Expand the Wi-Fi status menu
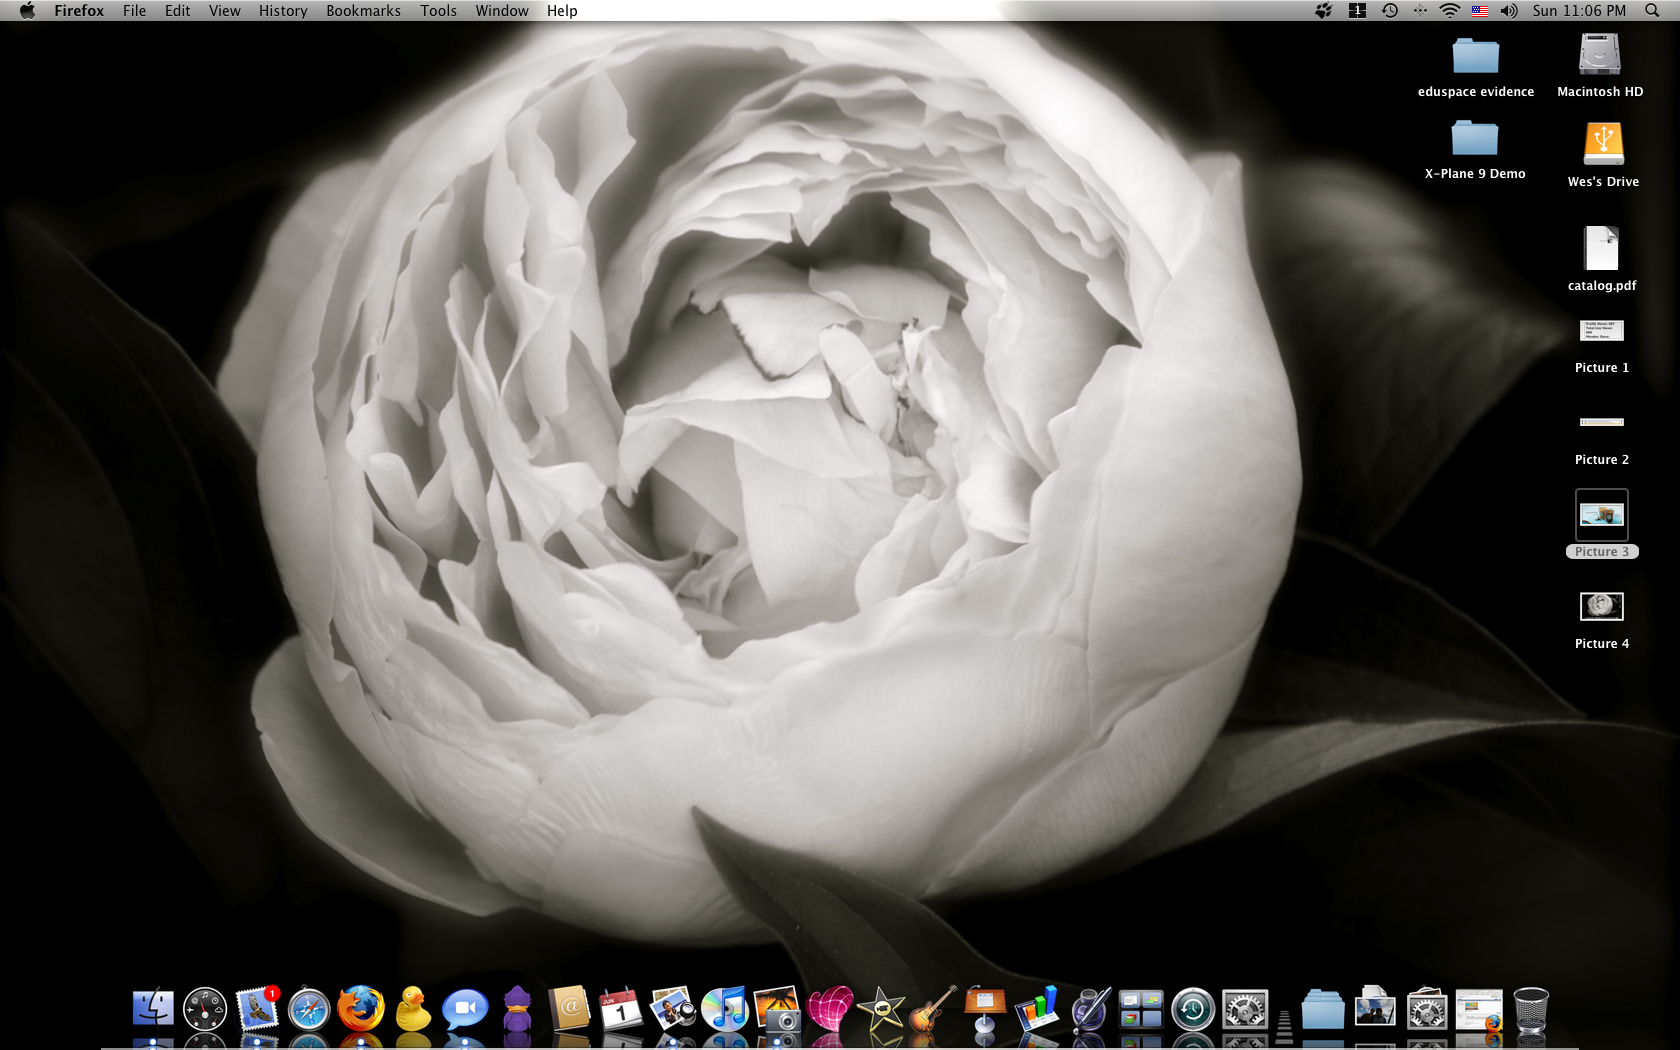This screenshot has height=1050, width=1680. [1449, 11]
